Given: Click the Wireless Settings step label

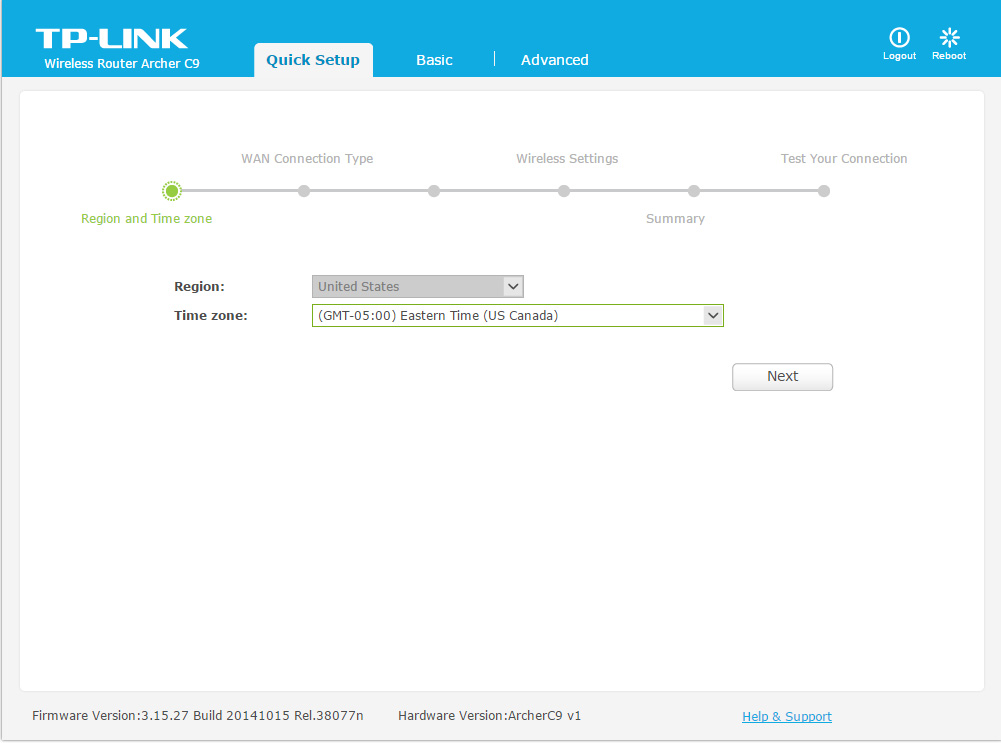Looking at the screenshot, I should click(x=567, y=159).
